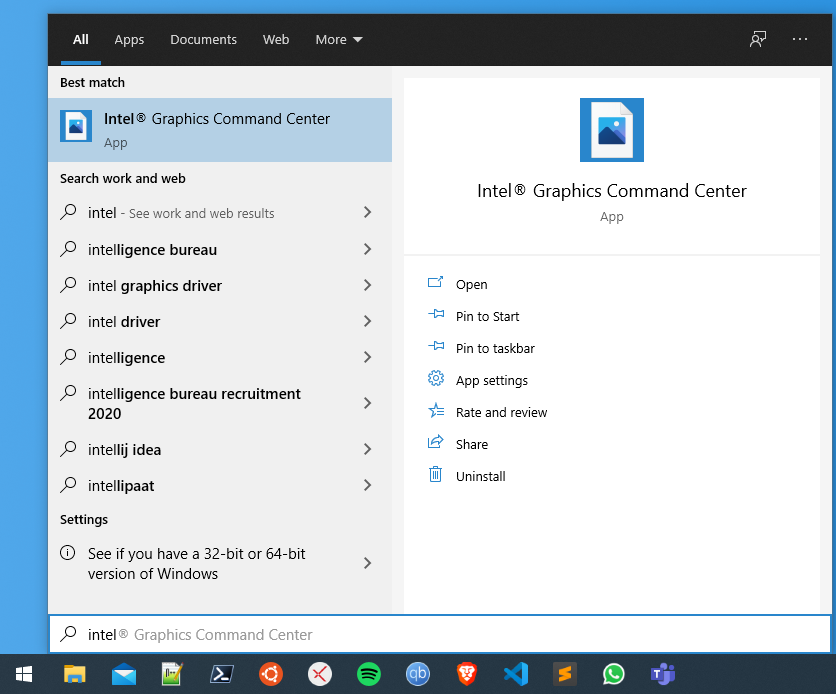This screenshot has width=836, height=694.
Task: Click the Open launch icon
Action: point(436,282)
